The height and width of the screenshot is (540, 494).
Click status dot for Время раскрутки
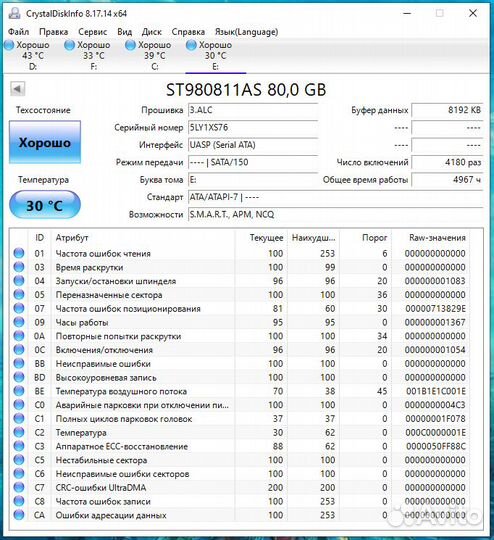[x=19, y=267]
